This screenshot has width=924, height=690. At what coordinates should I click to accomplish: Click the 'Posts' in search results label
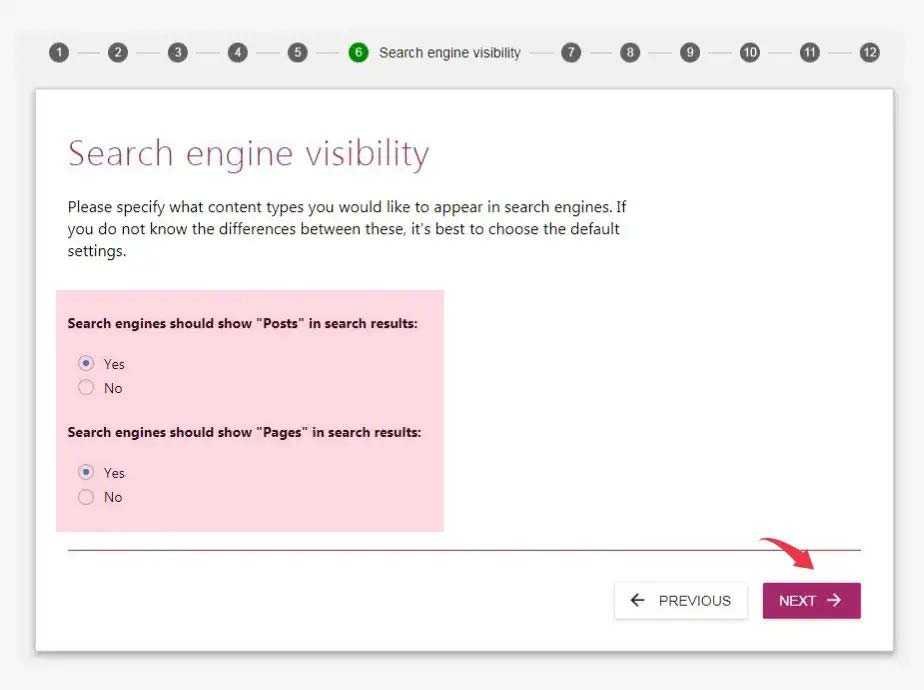pos(242,323)
